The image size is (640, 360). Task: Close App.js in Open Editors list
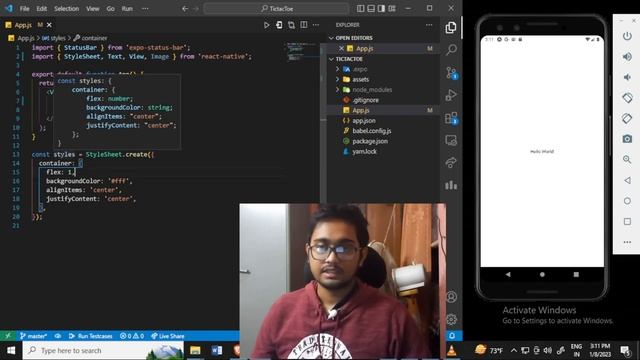(x=341, y=48)
